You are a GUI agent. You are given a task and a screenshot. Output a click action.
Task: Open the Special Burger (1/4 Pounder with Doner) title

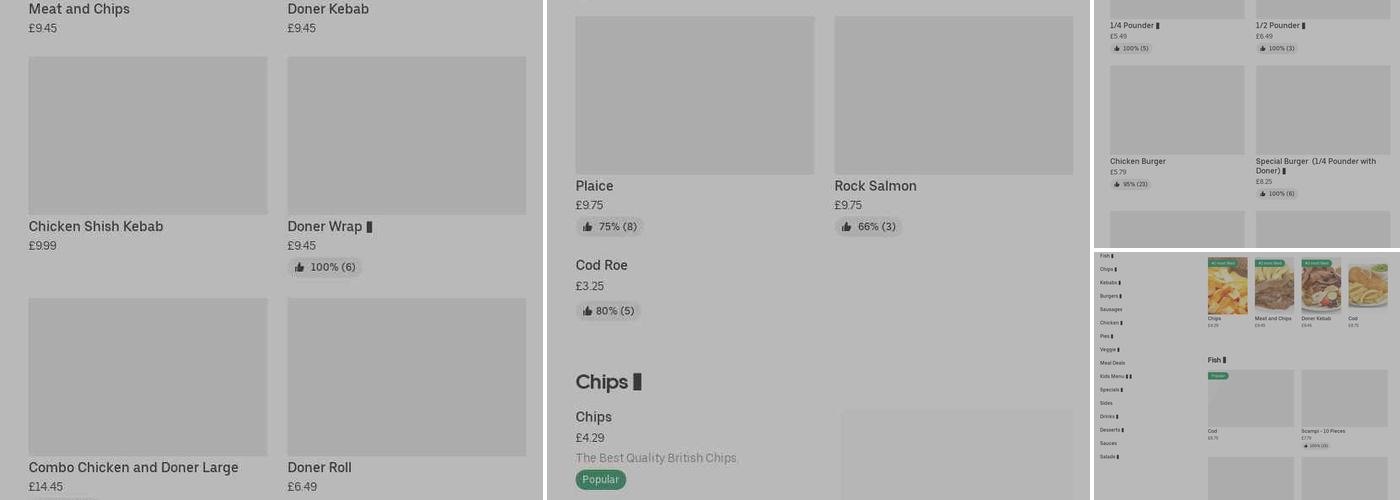pyautogui.click(x=1315, y=165)
